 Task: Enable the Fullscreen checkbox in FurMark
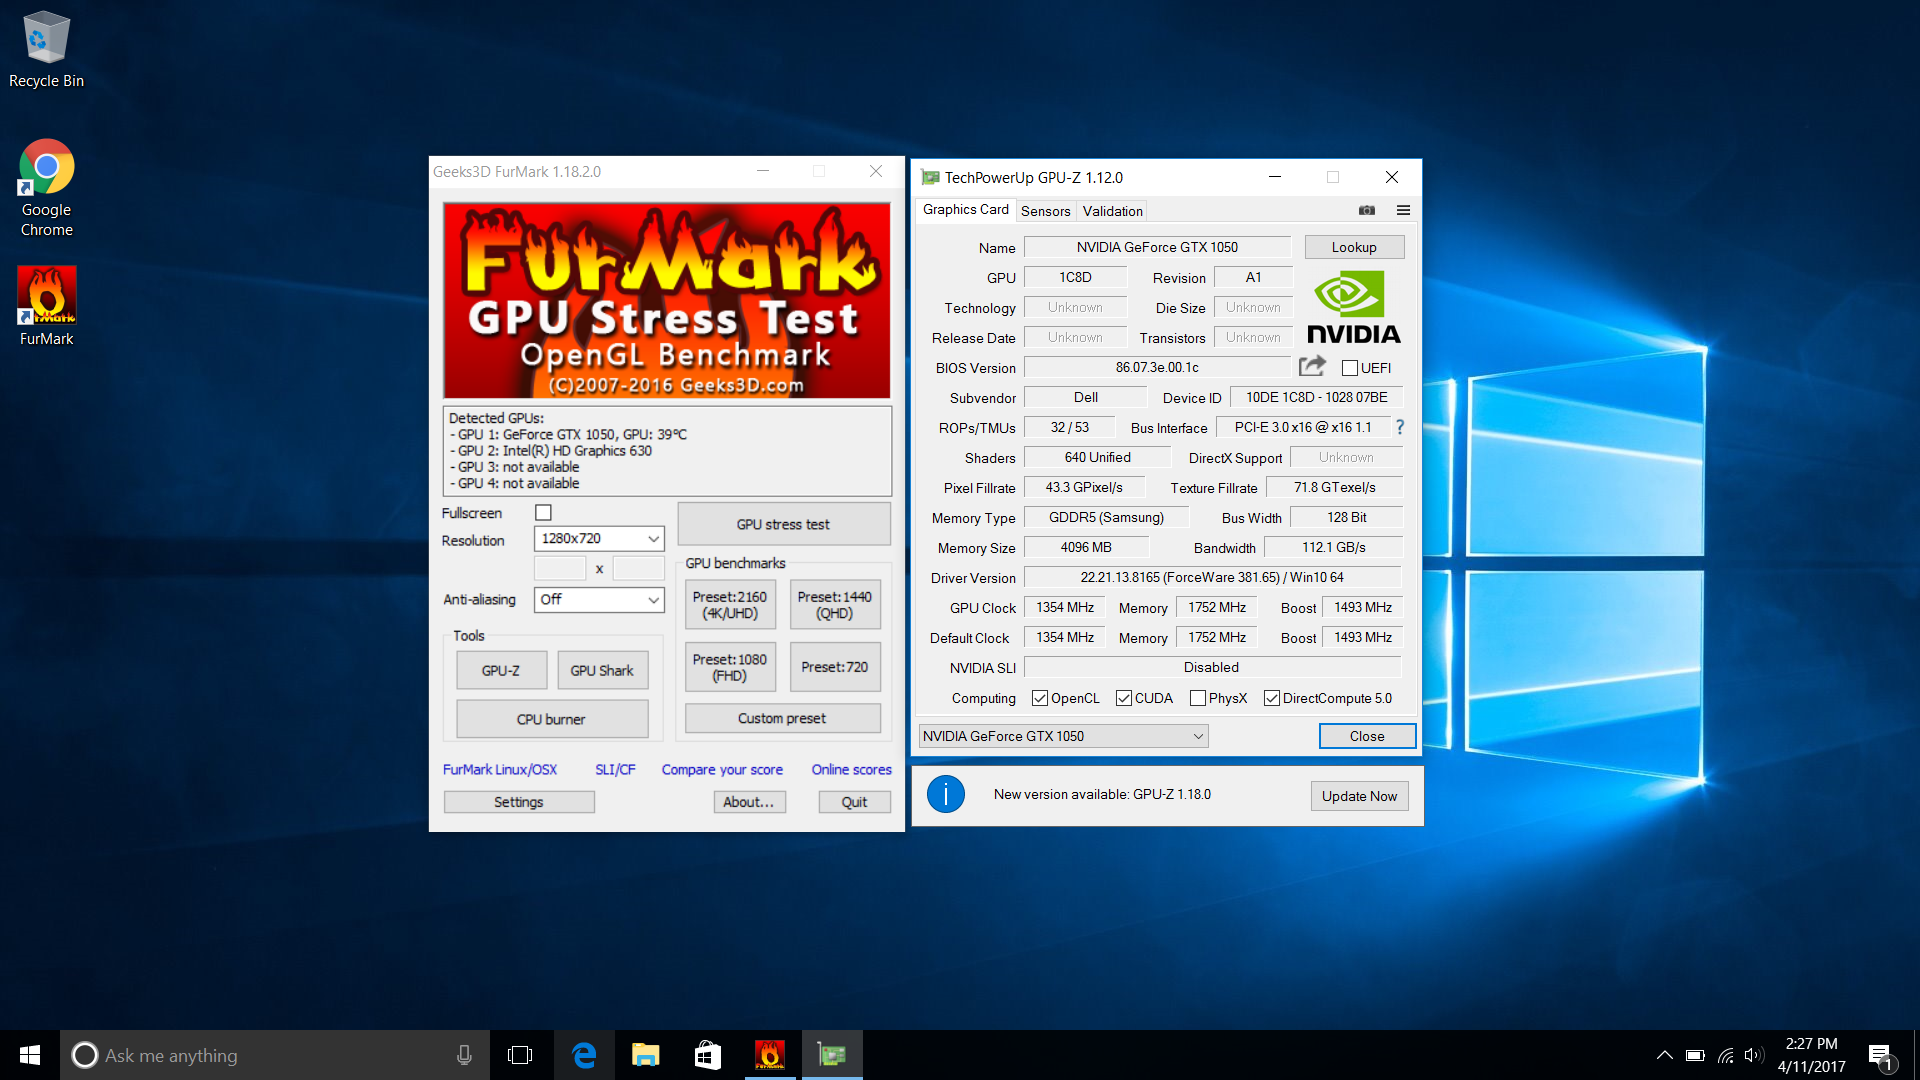543,513
